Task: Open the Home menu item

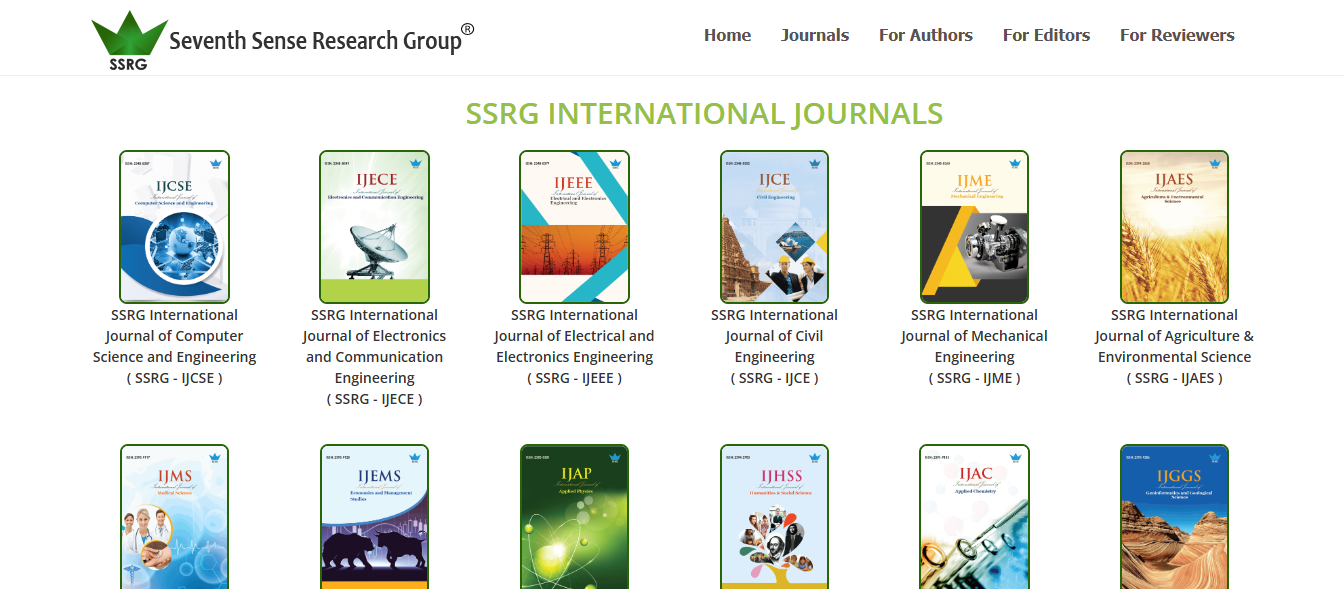Action: [x=727, y=35]
